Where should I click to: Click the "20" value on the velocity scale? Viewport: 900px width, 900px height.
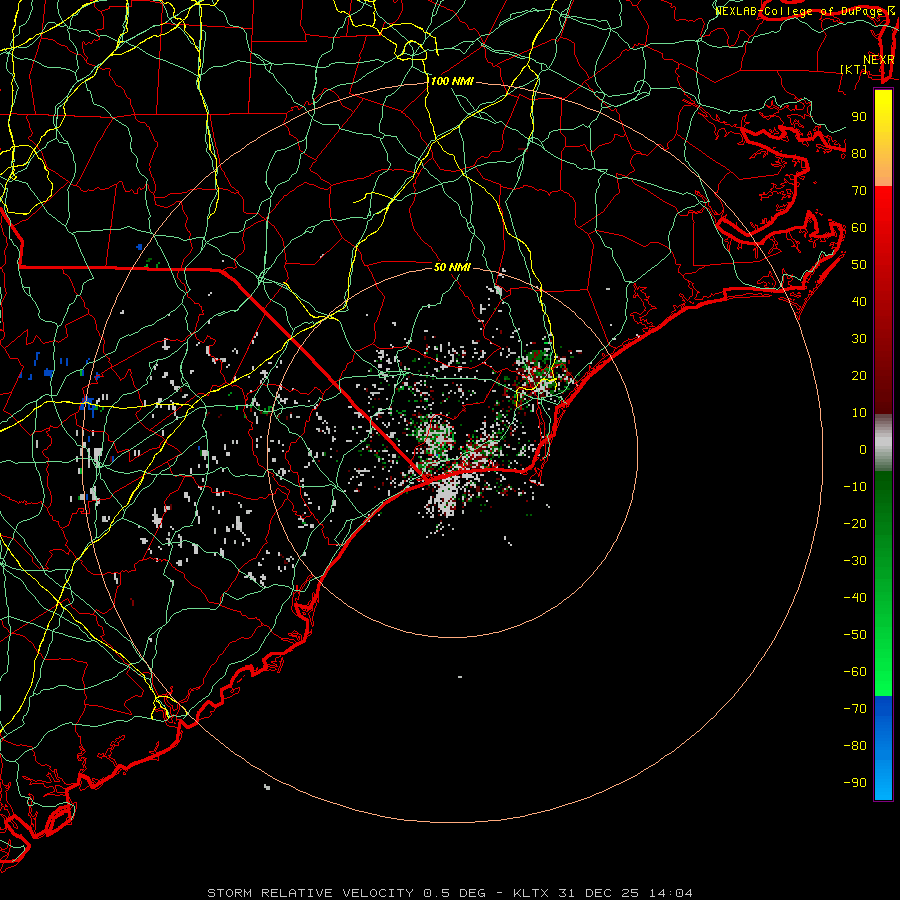point(859,375)
